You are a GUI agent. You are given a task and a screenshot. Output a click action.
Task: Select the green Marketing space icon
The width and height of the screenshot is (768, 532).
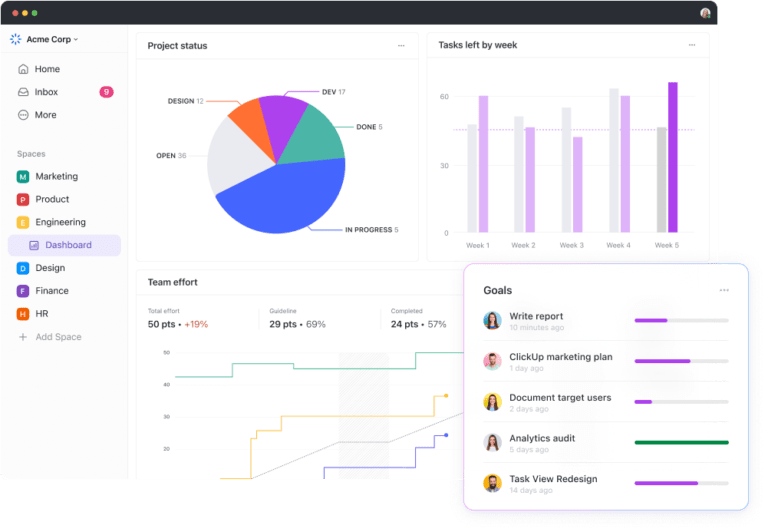(23, 177)
